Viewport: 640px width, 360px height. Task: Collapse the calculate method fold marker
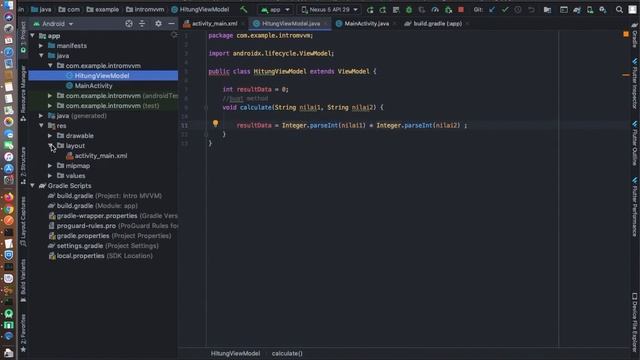coord(206,108)
